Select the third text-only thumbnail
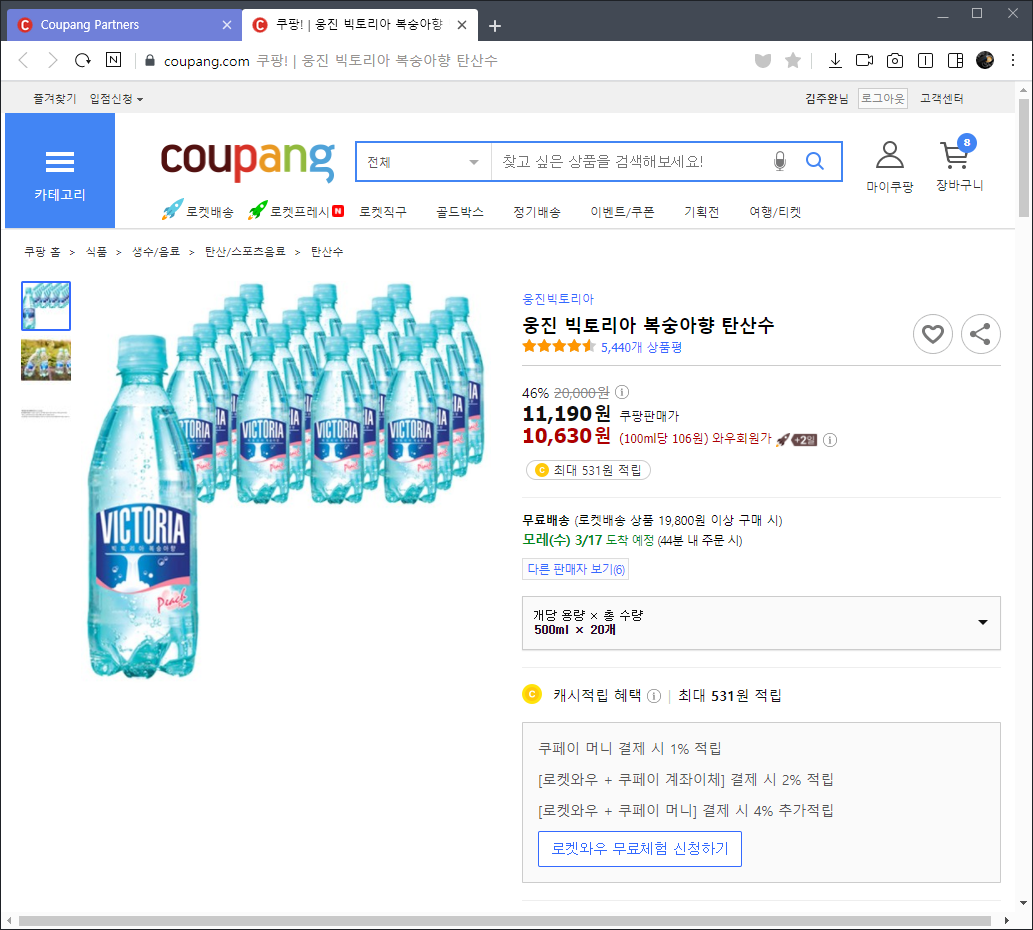The image size is (1033, 930). pos(46,414)
